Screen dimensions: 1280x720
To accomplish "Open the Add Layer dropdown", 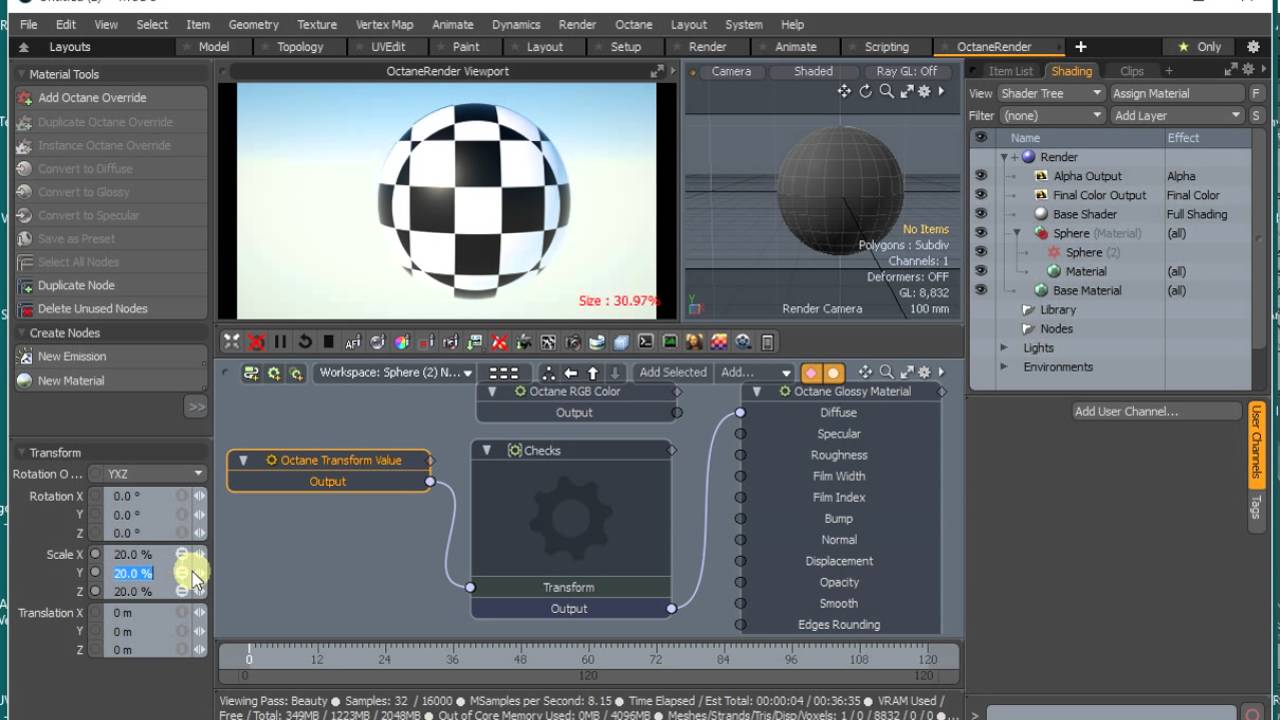I will [1177, 115].
